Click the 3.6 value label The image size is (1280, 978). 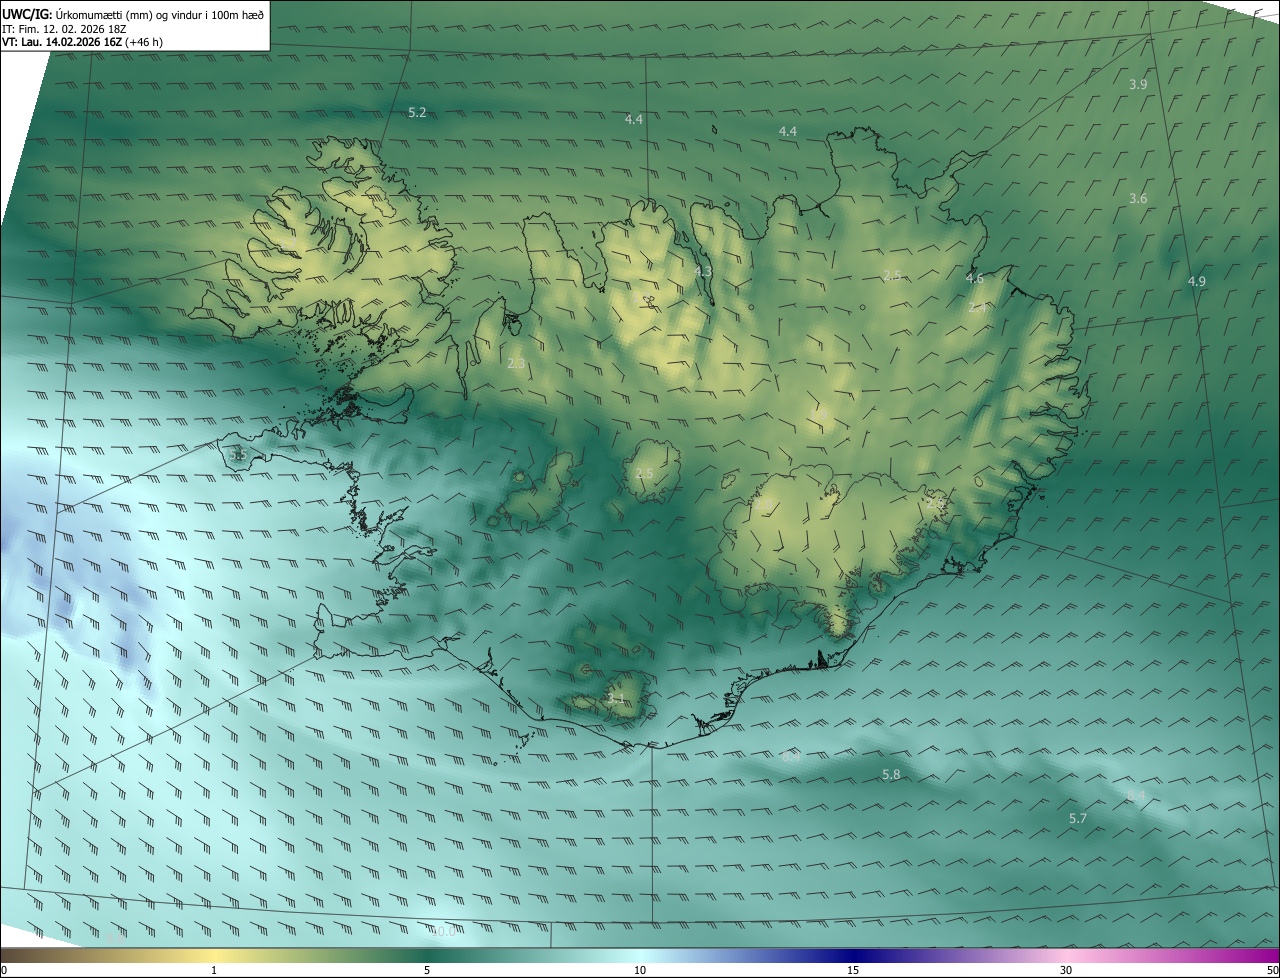pos(1138,199)
